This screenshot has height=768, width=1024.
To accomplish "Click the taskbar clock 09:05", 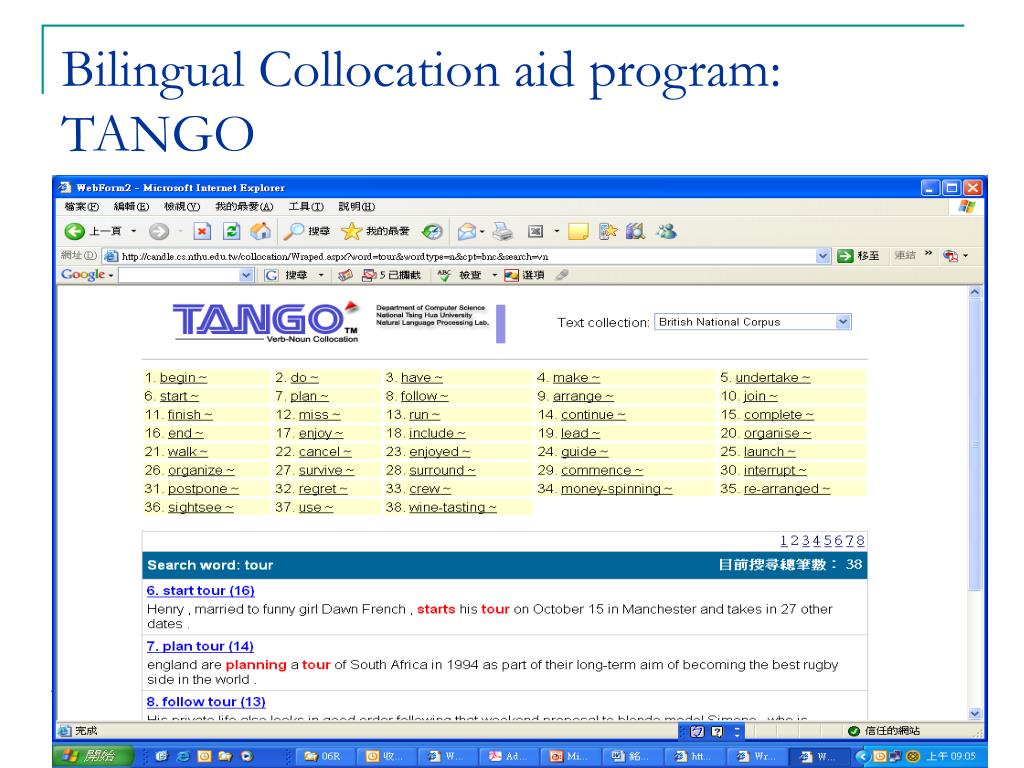I will click(x=951, y=756).
